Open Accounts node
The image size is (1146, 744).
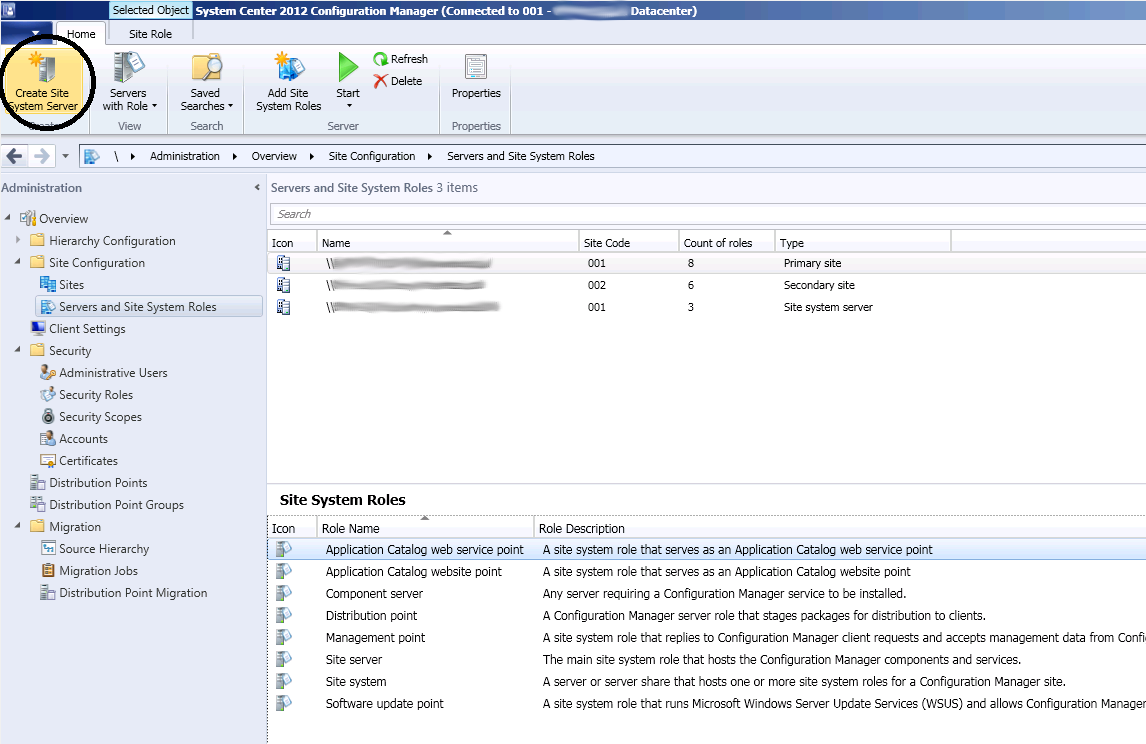coord(74,439)
